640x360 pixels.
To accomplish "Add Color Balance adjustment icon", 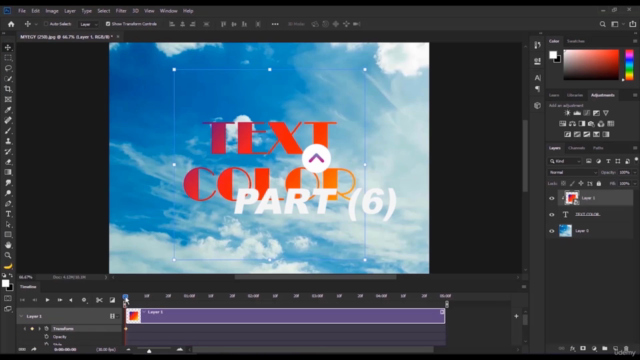I will click(573, 124).
